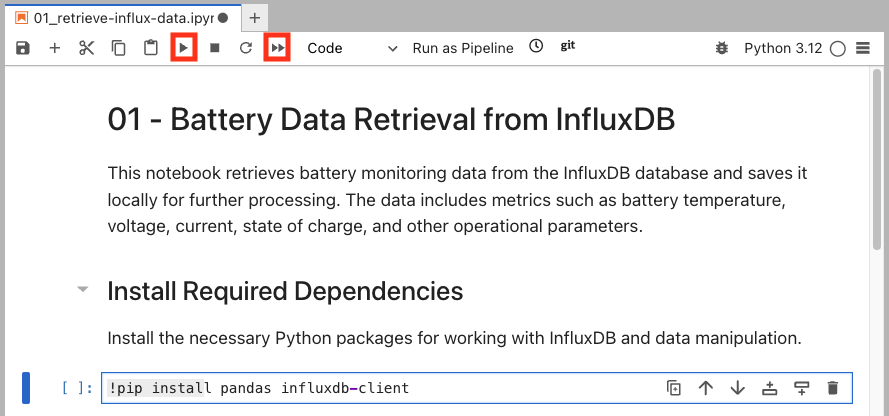
Task: Delete the cell using trash icon
Action: pyautogui.click(x=832, y=388)
